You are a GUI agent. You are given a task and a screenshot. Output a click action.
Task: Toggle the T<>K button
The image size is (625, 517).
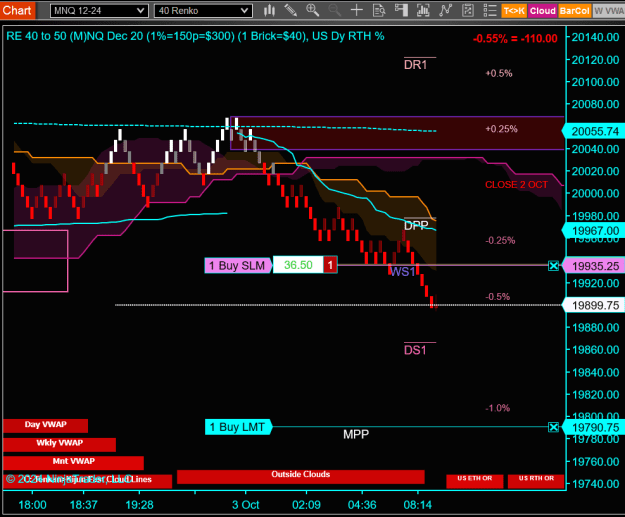coord(514,11)
